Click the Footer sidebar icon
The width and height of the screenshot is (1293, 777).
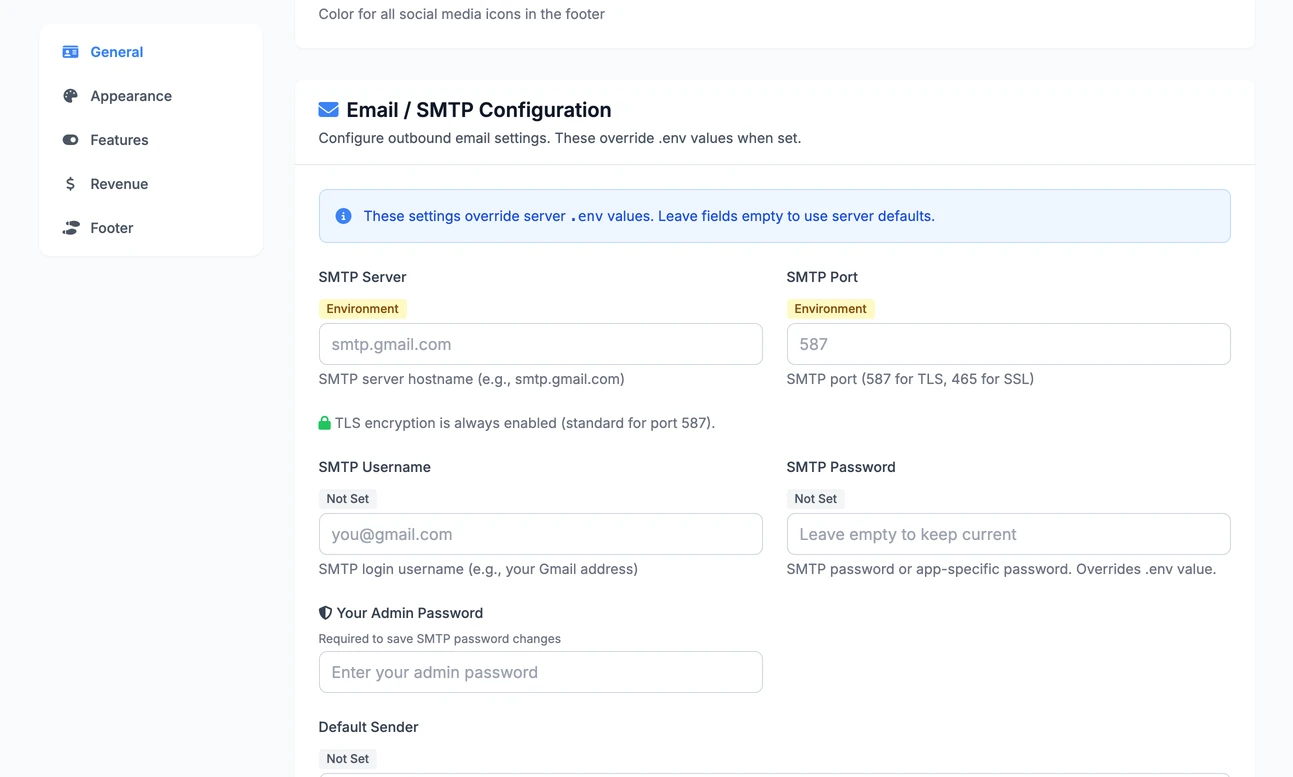70,228
